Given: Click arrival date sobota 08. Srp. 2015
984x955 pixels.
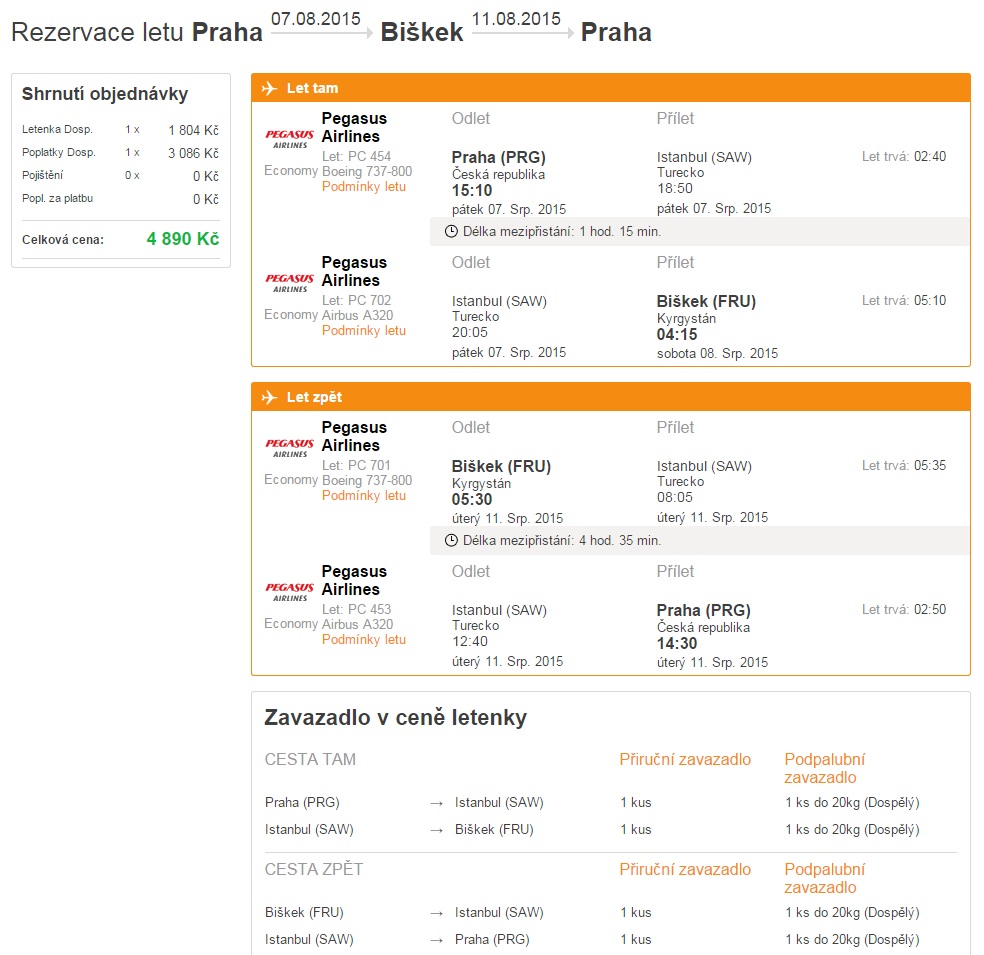Looking at the screenshot, I should click(717, 353).
